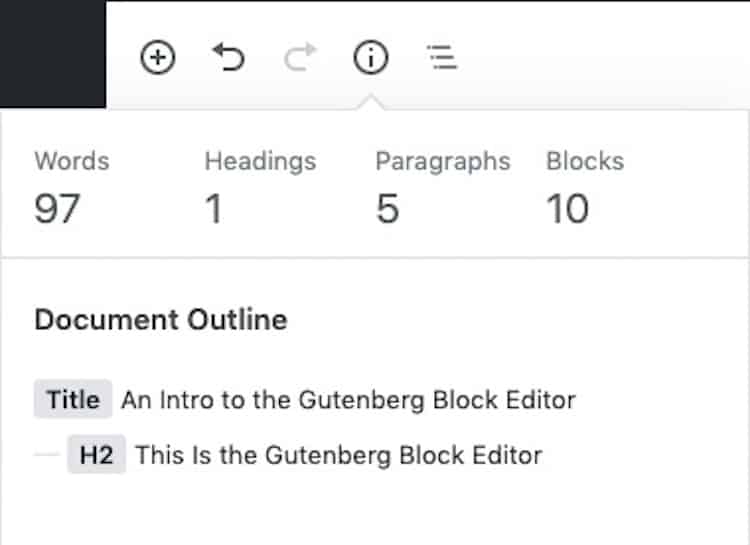
Task: Jump to 'An Intro to the Gutenberg Block Editor' title
Action: pos(348,400)
